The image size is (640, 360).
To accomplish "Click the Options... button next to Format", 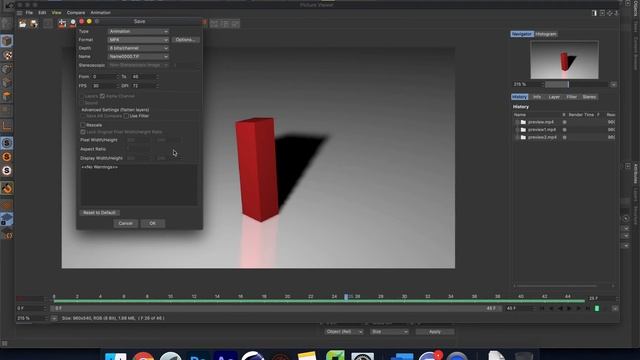I will coord(185,40).
